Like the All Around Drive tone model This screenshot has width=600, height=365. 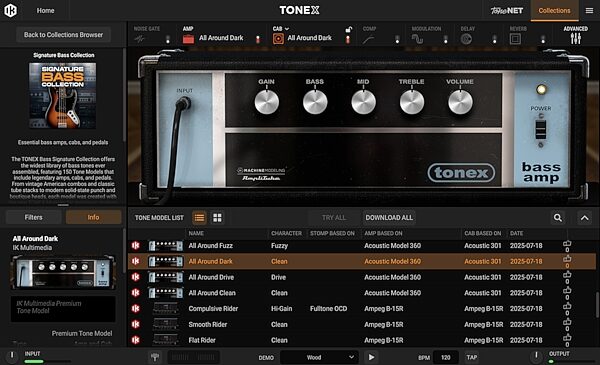click(567, 275)
